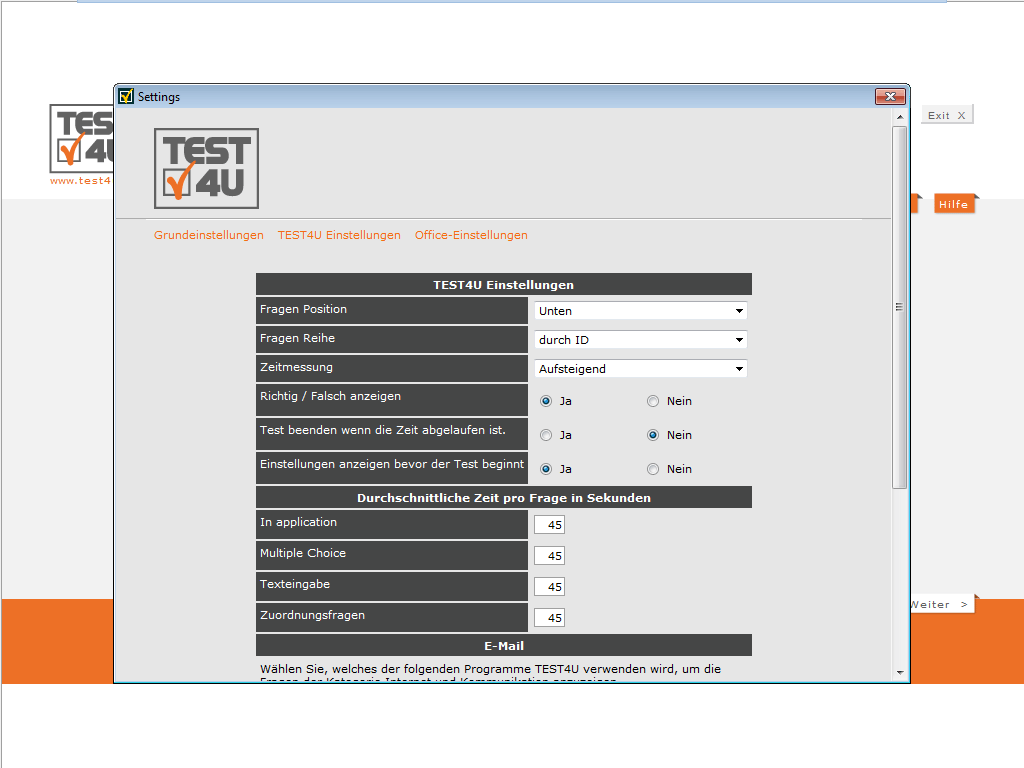
Task: Select Nein for Richtig / Falsch anzeigen
Action: click(653, 401)
